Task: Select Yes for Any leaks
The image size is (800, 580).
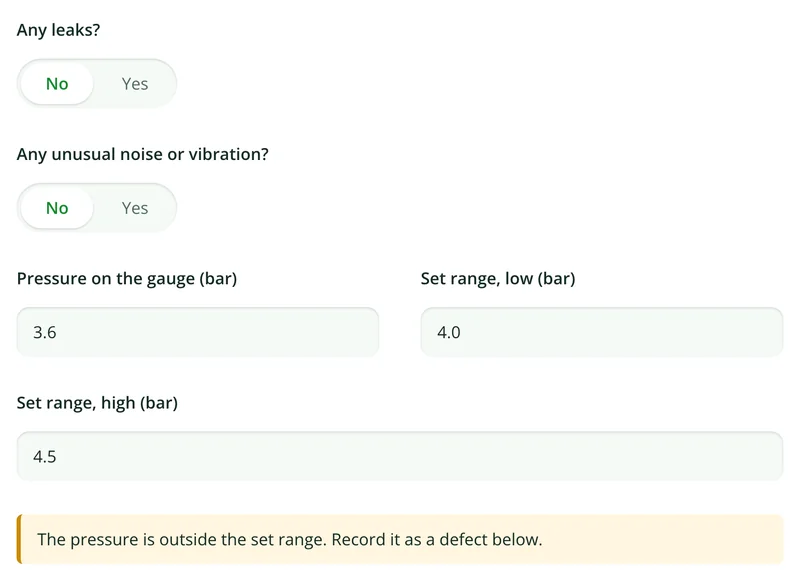Action: pos(135,84)
